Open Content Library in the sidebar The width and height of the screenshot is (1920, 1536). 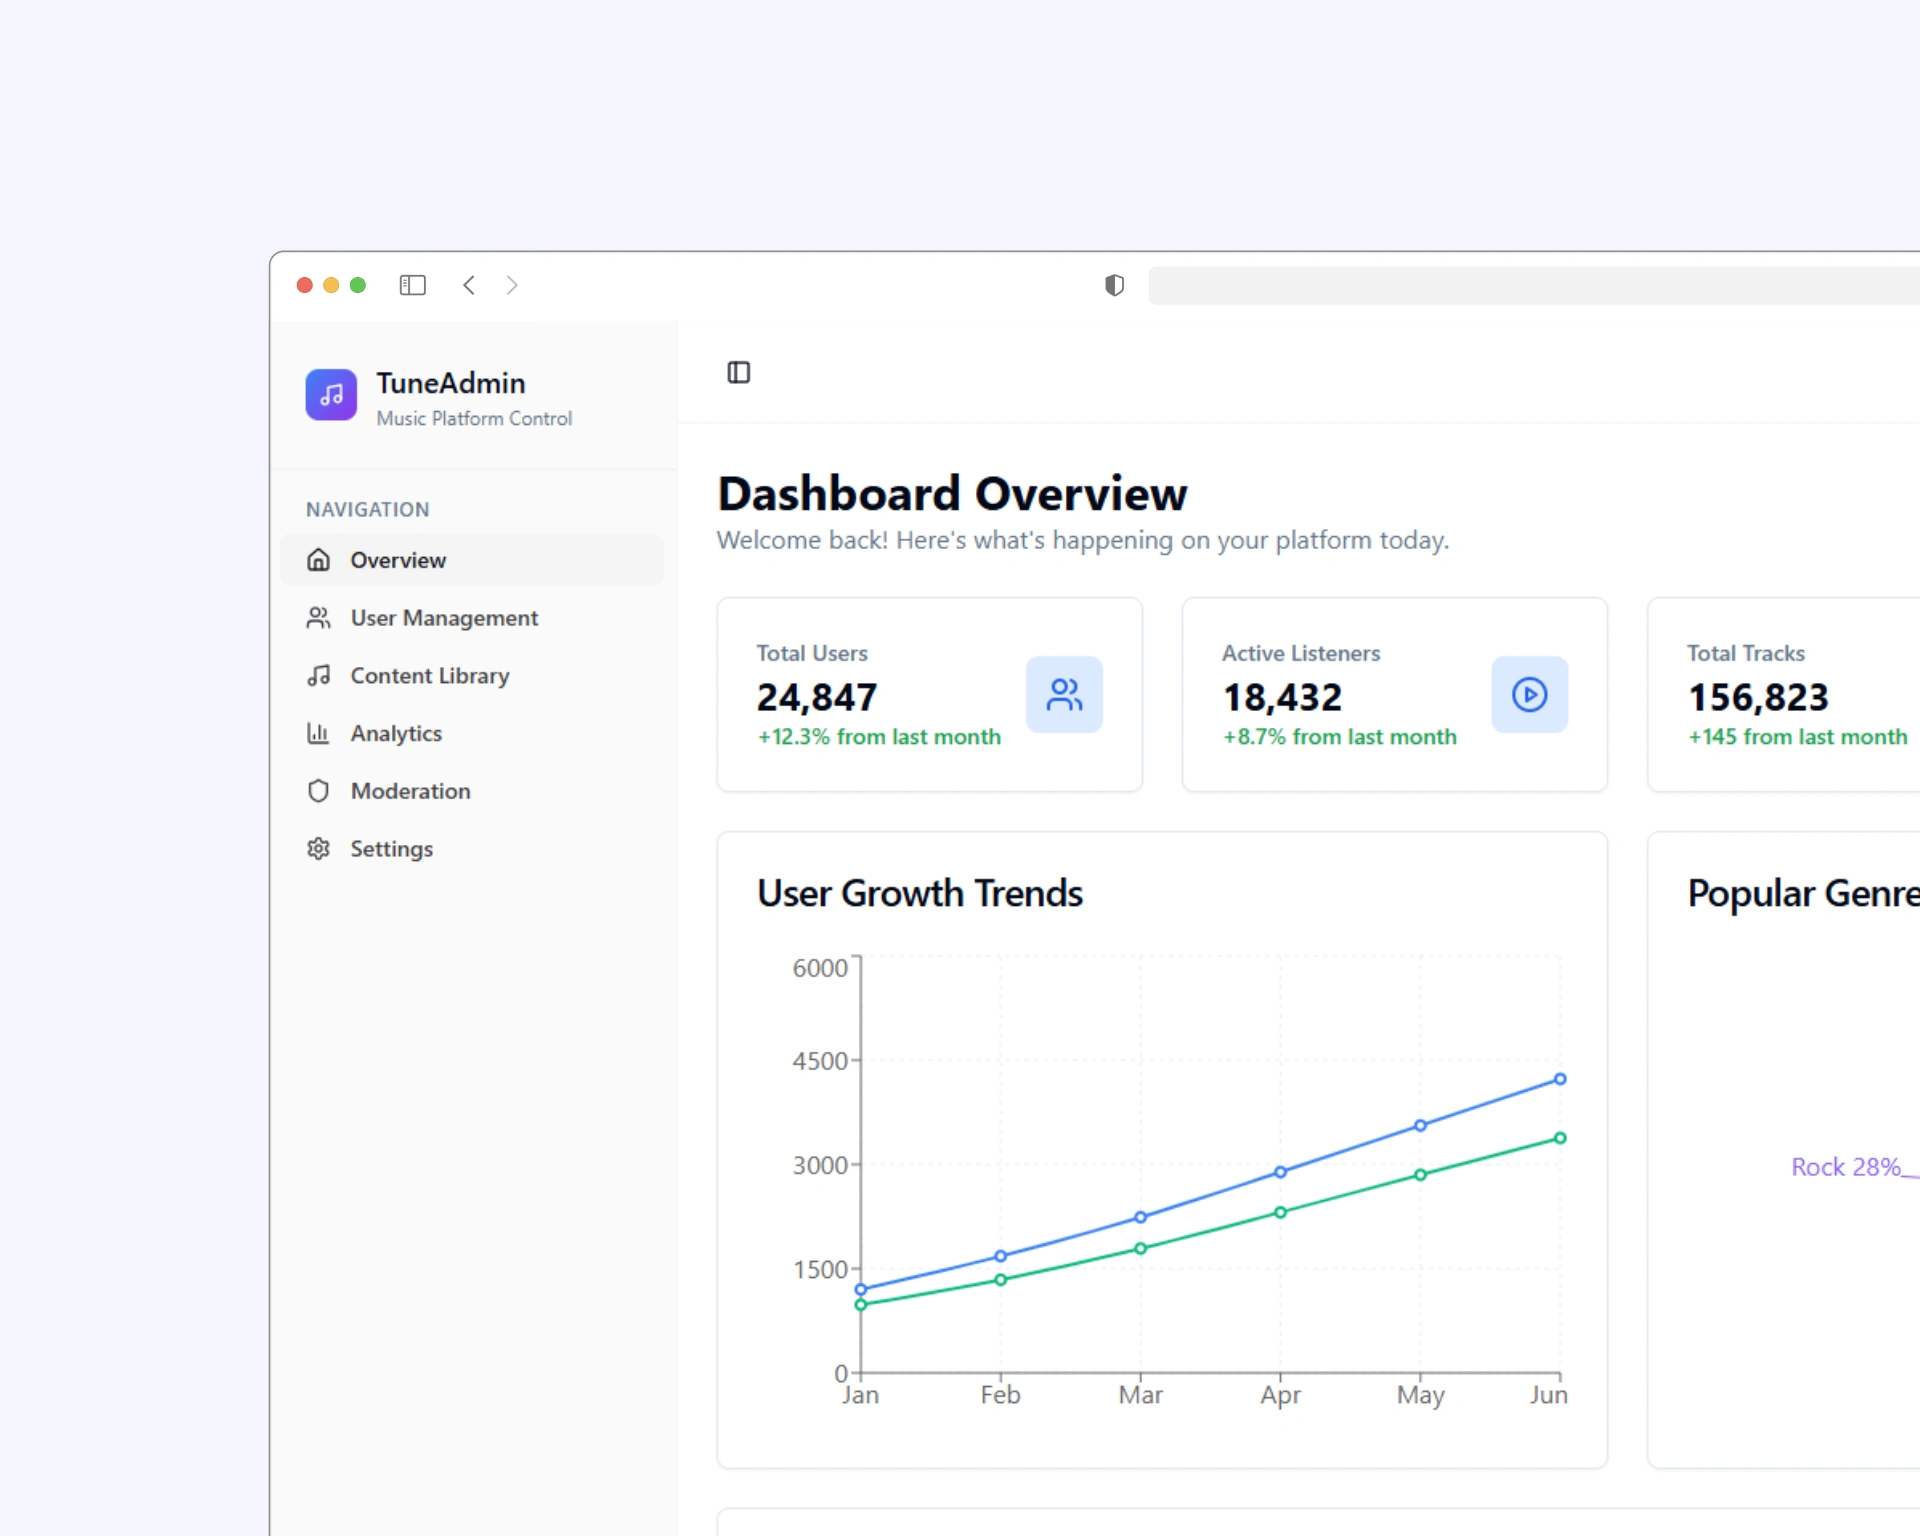472,676
